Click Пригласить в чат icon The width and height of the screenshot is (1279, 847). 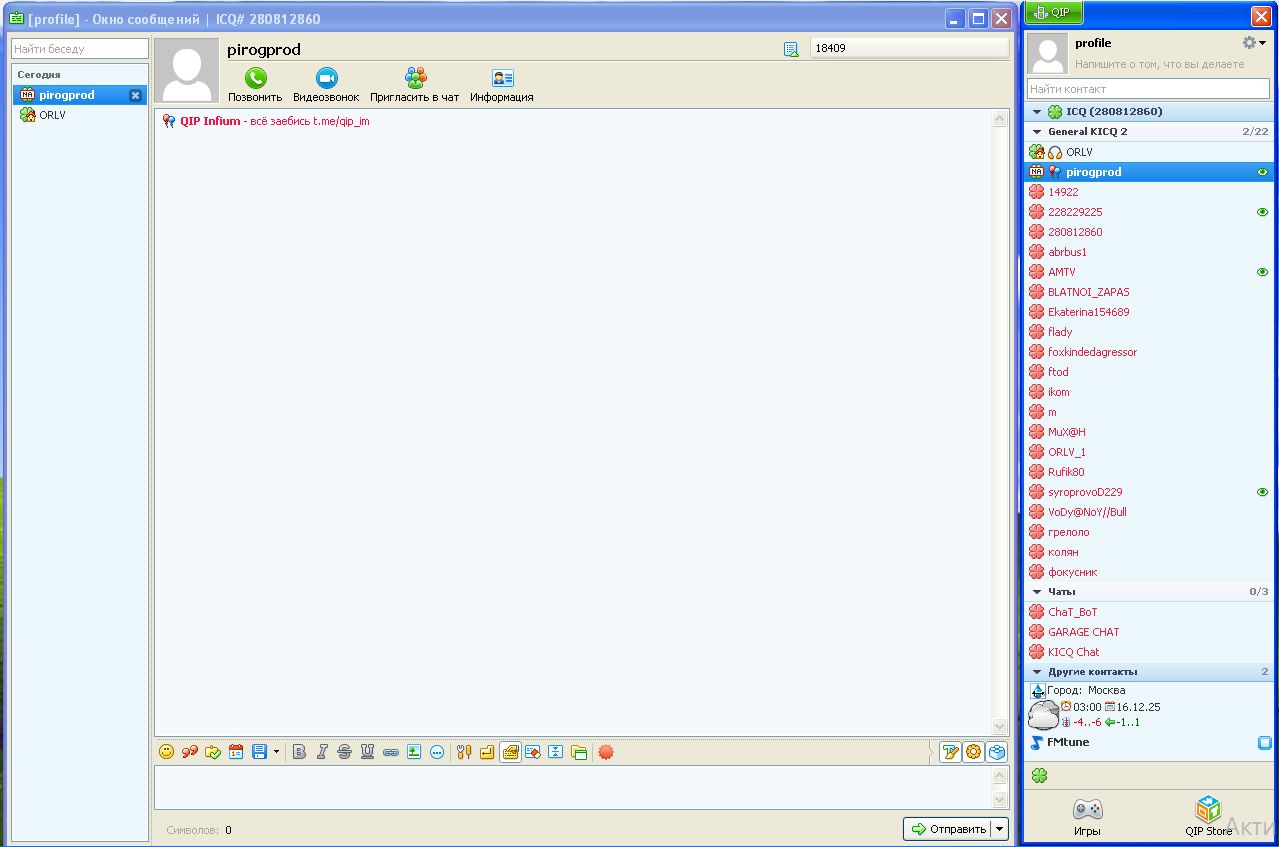pyautogui.click(x=415, y=79)
